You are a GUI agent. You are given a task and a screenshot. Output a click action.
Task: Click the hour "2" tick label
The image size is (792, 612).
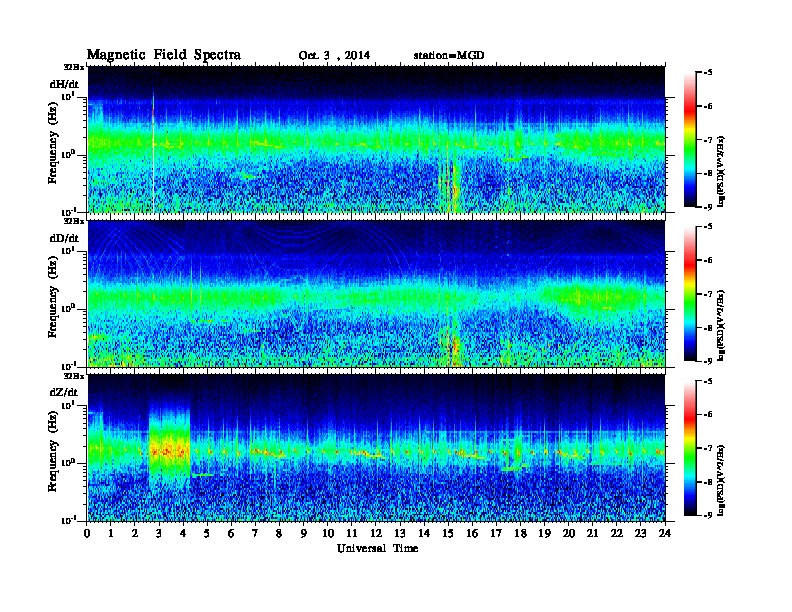pyautogui.click(x=135, y=534)
